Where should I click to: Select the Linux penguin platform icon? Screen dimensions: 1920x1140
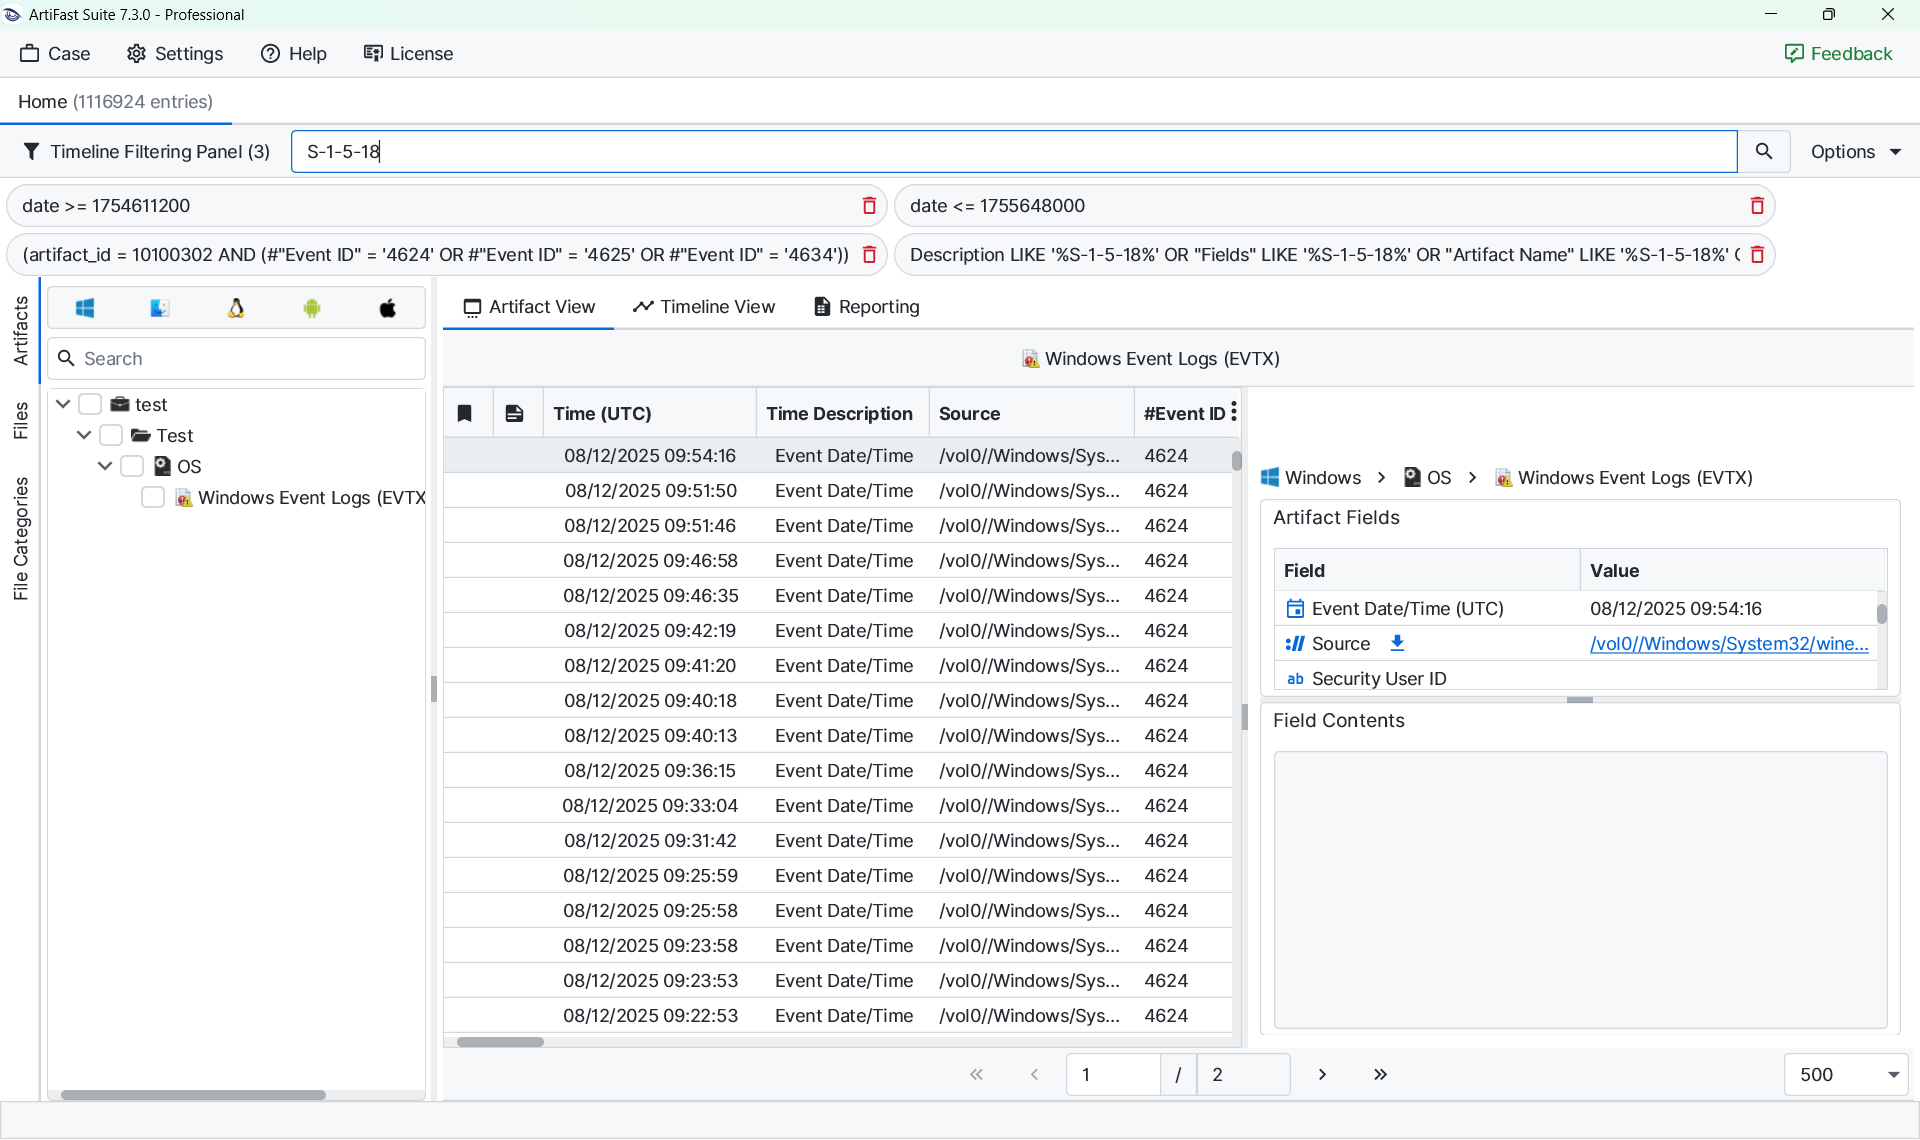236,308
